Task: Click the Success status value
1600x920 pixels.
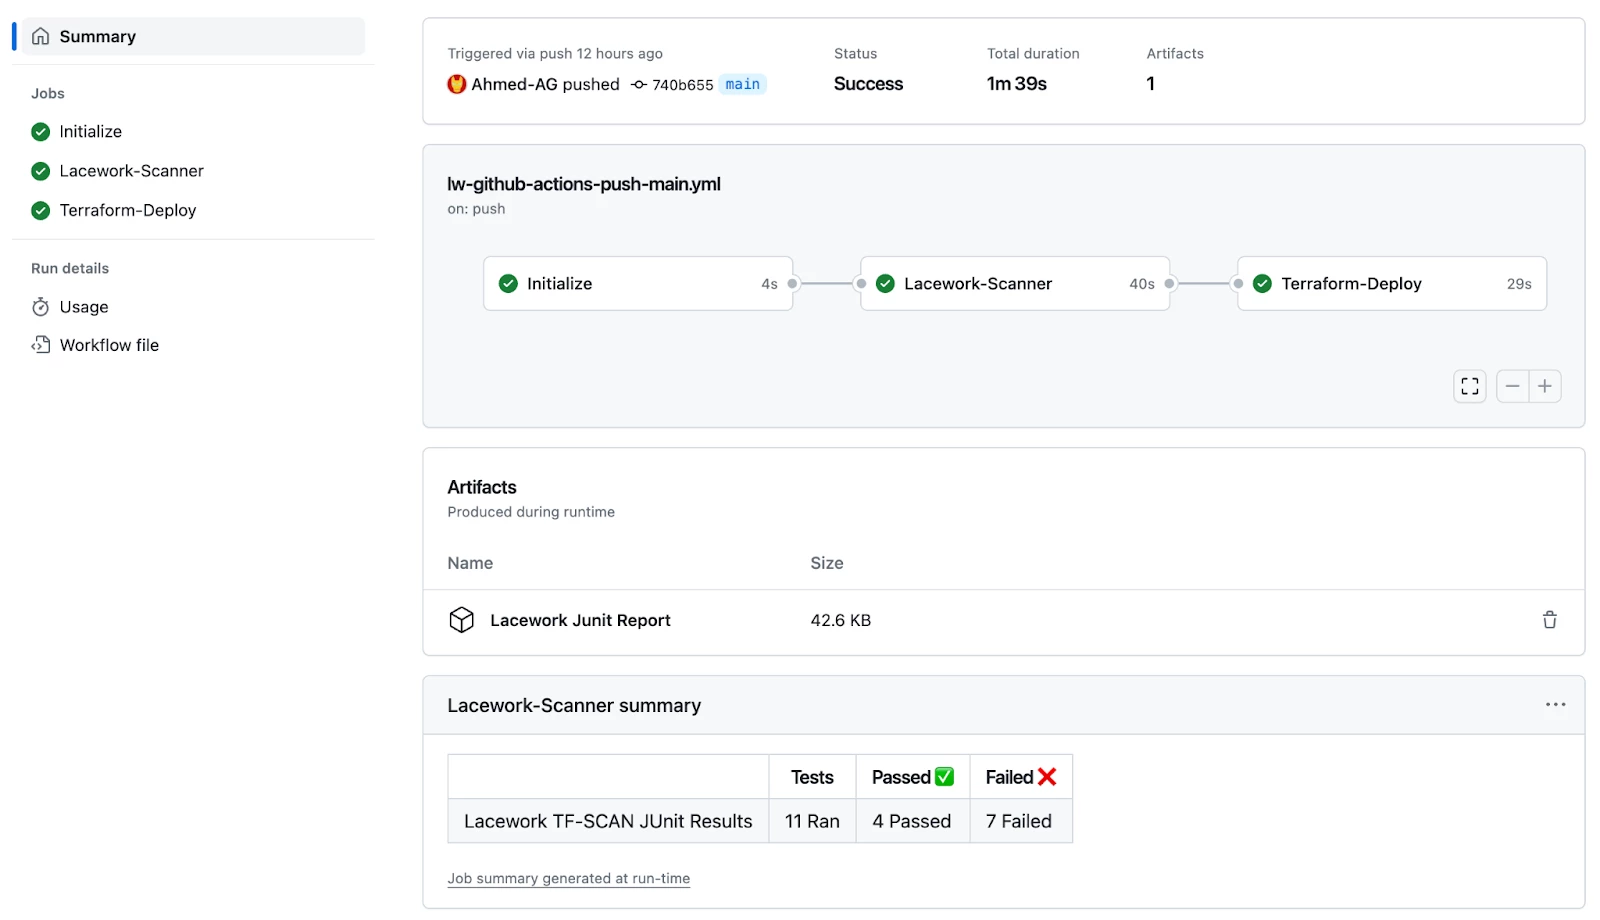Action: tap(869, 84)
